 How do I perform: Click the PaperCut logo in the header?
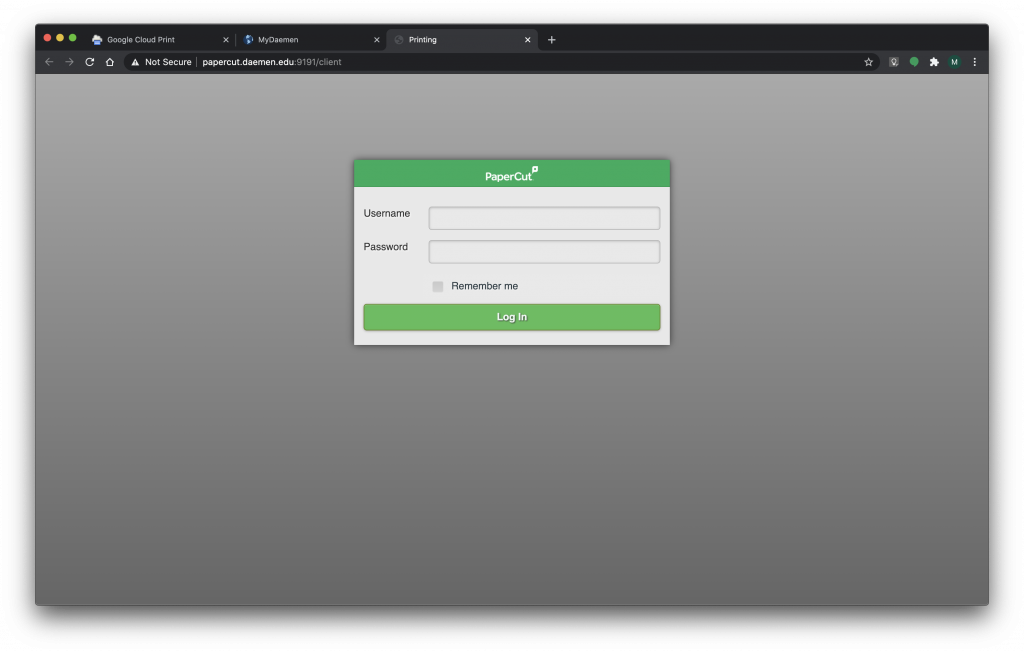click(511, 174)
